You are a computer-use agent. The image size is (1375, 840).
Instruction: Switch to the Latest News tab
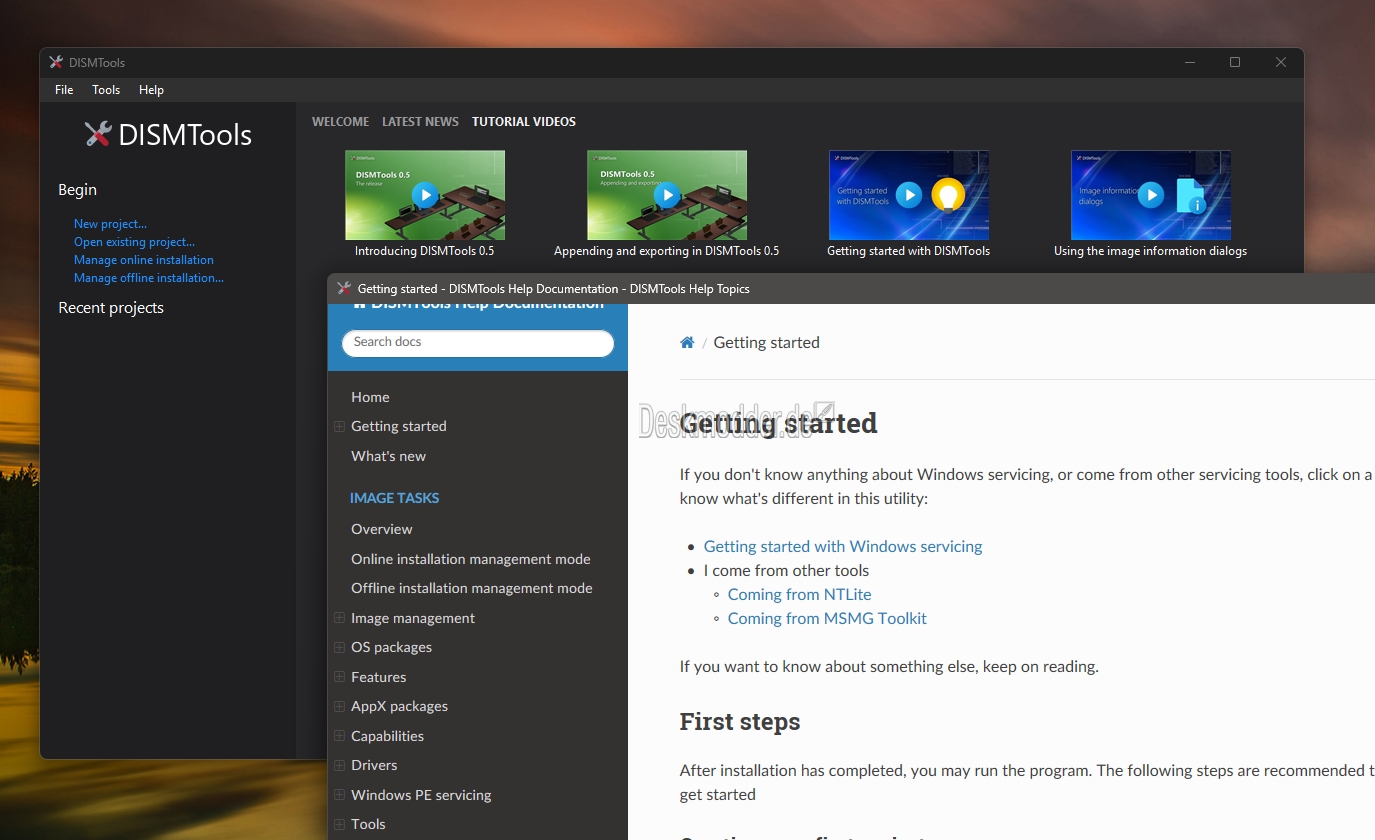tap(420, 122)
